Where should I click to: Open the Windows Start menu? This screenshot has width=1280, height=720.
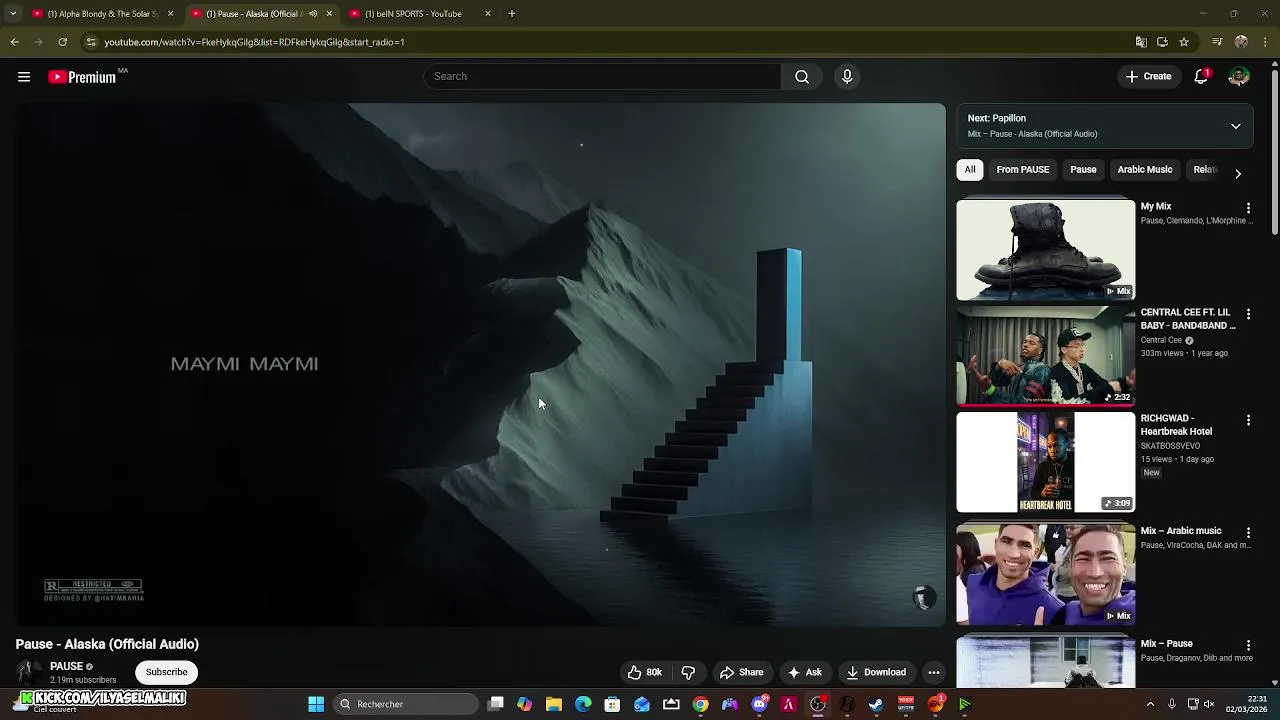click(316, 704)
